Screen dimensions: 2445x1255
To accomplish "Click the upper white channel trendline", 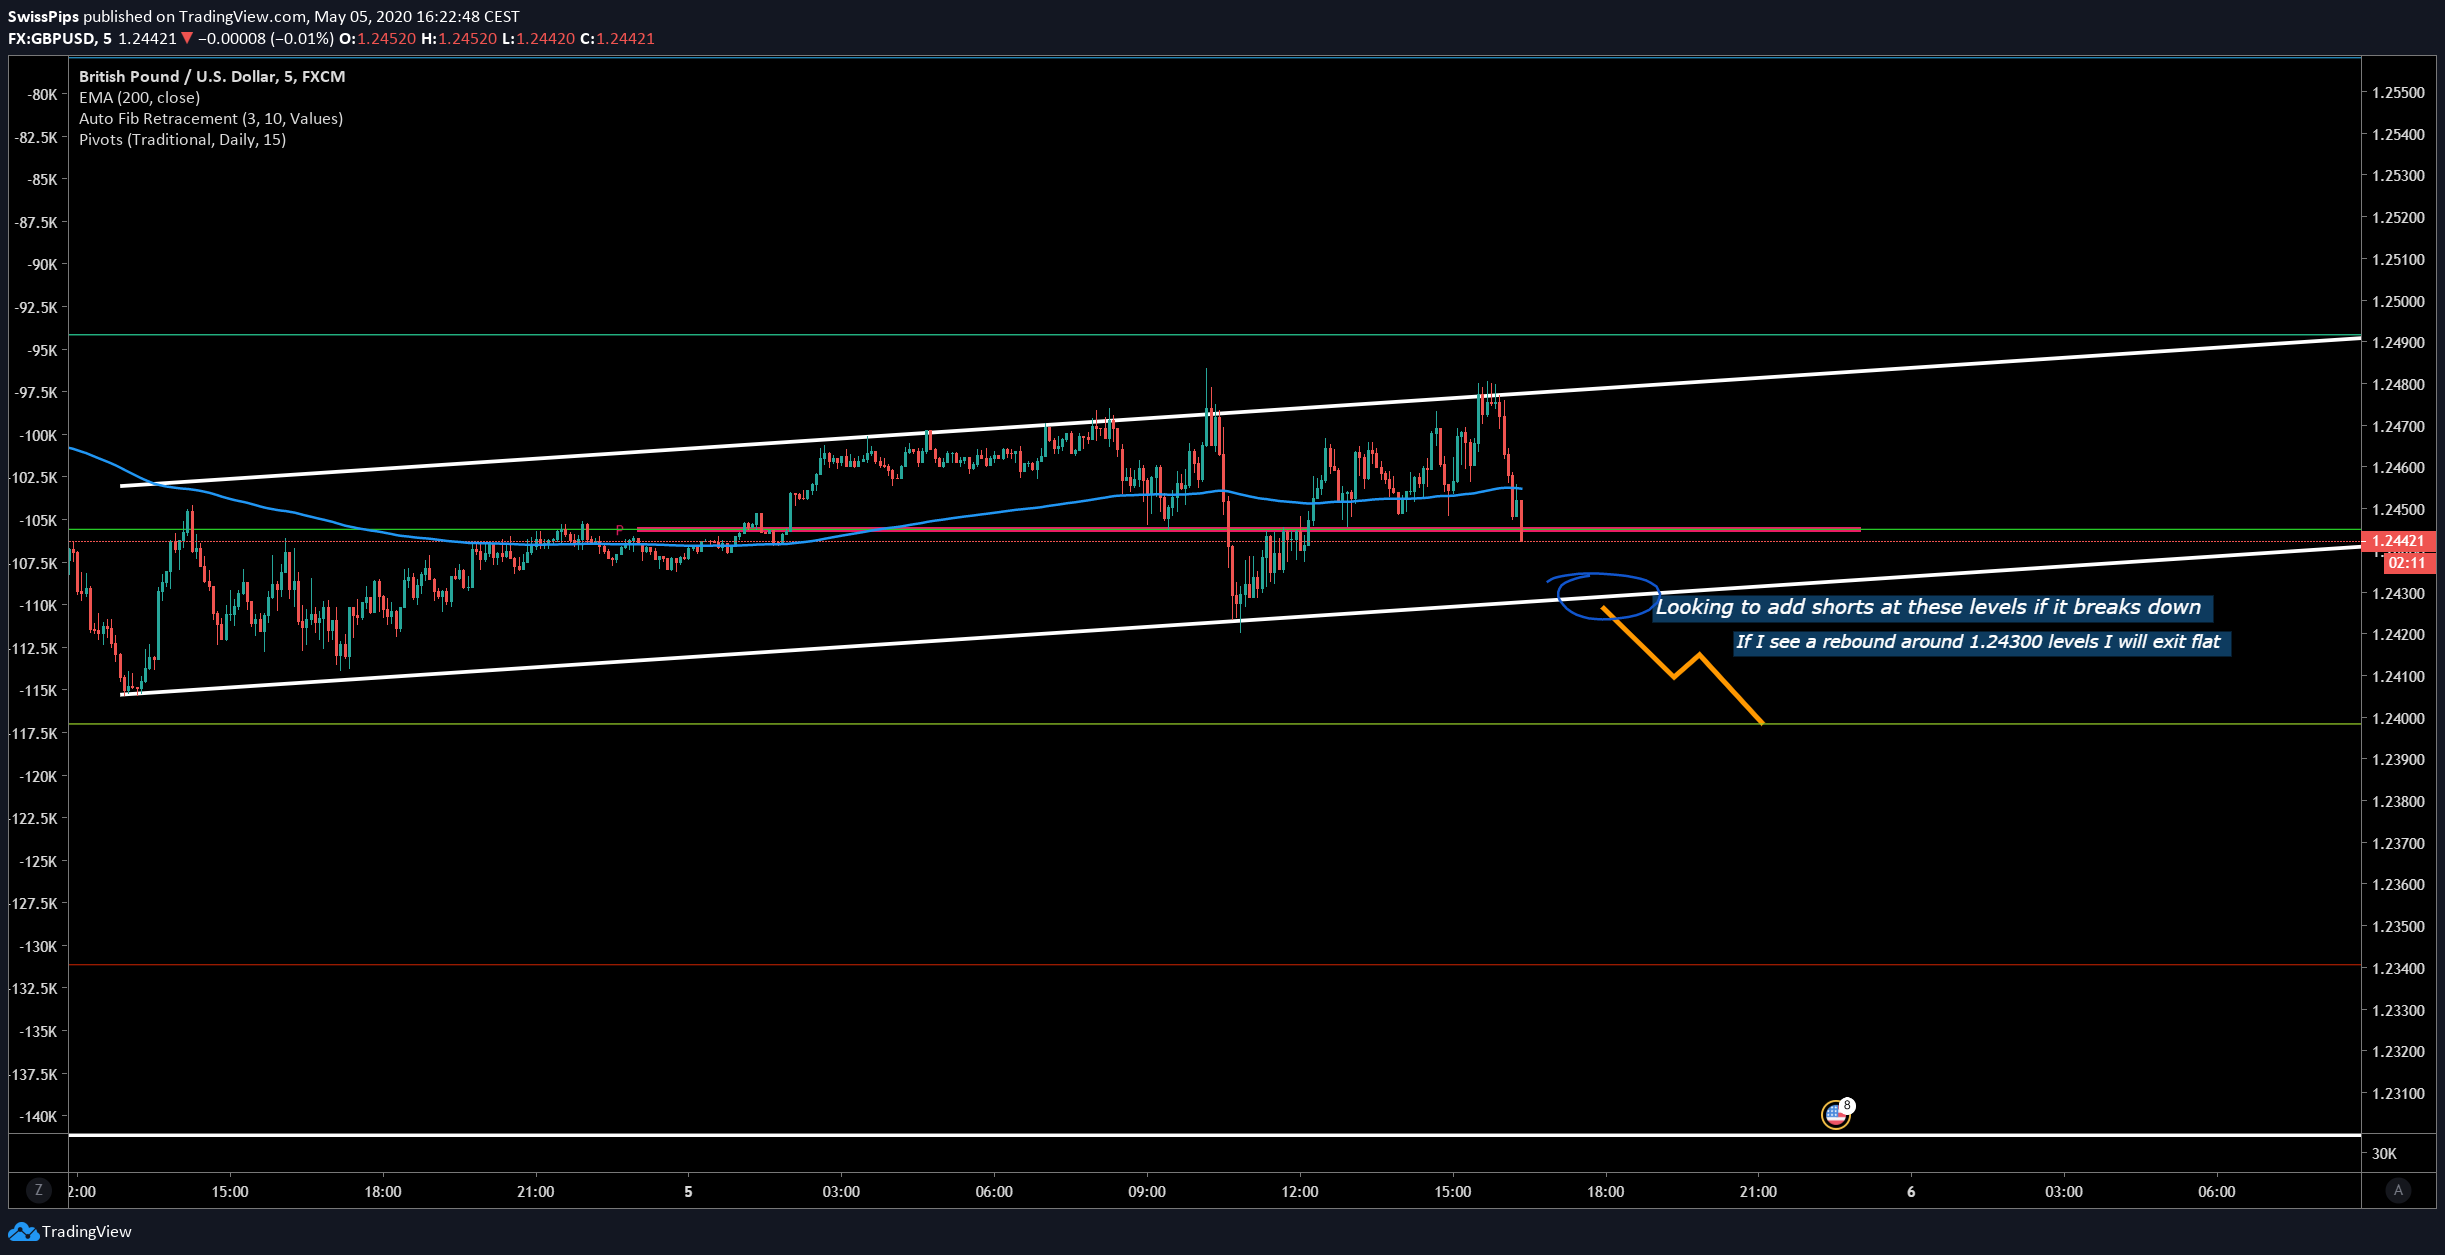I will tap(1240, 411).
